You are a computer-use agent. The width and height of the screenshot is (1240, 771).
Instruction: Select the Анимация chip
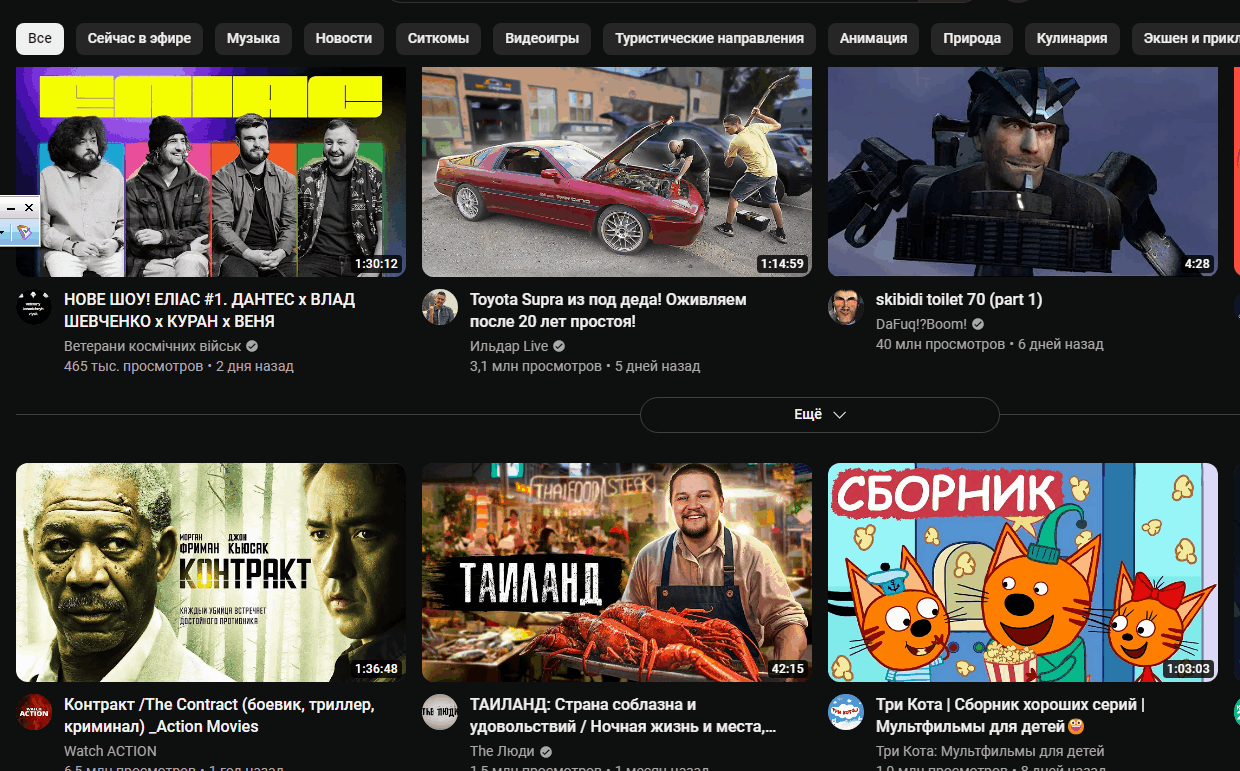[873, 39]
